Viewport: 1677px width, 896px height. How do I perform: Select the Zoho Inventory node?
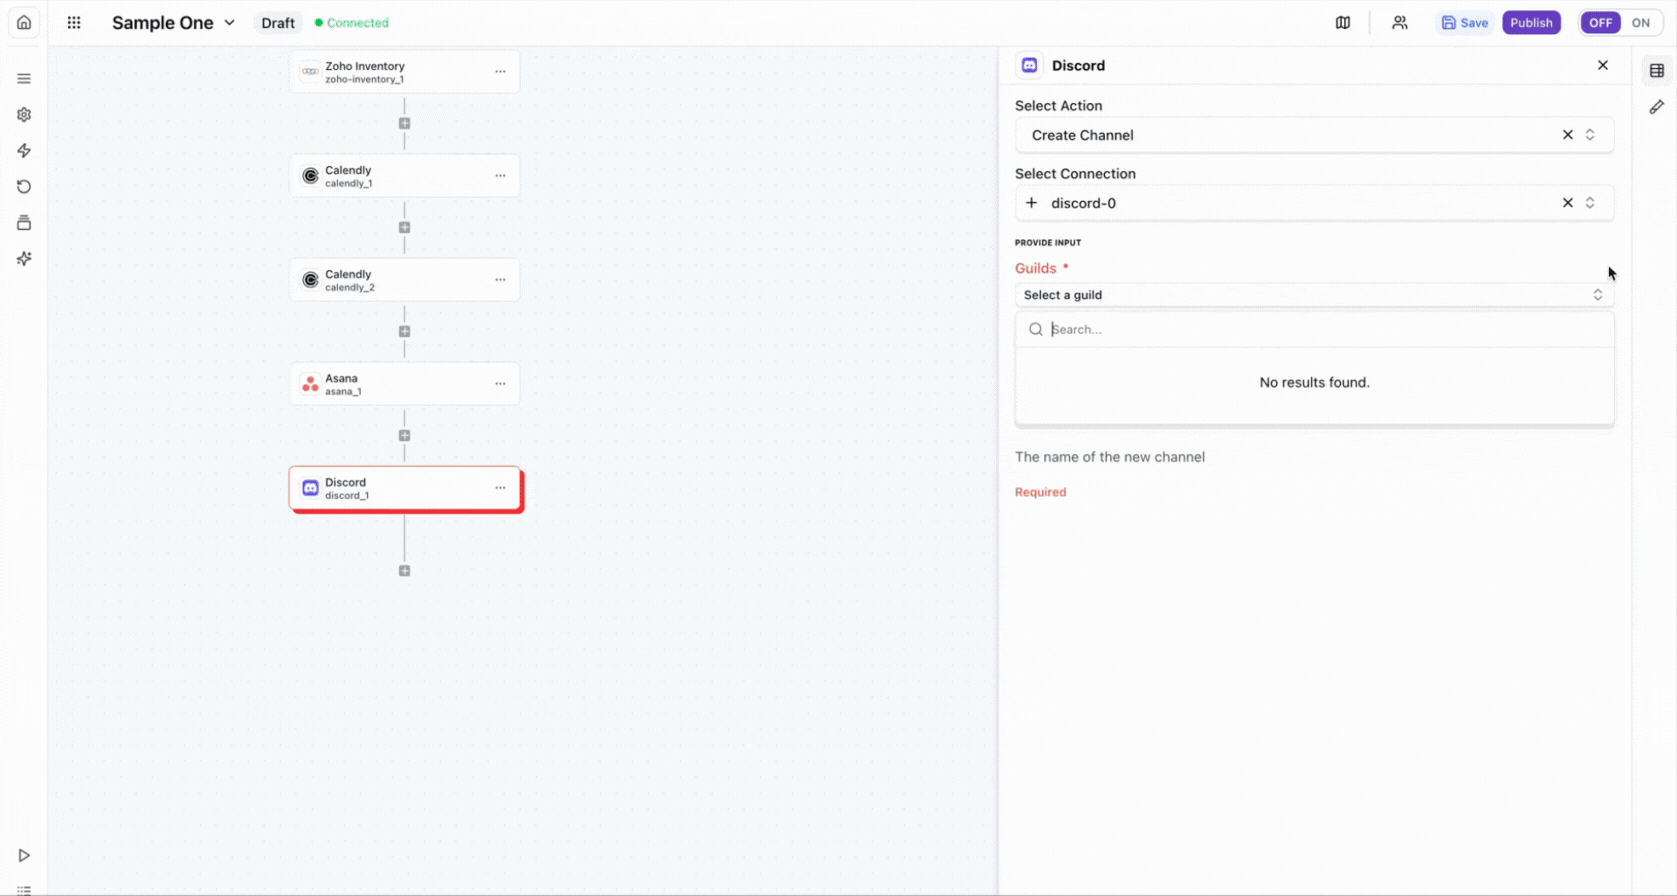point(404,72)
